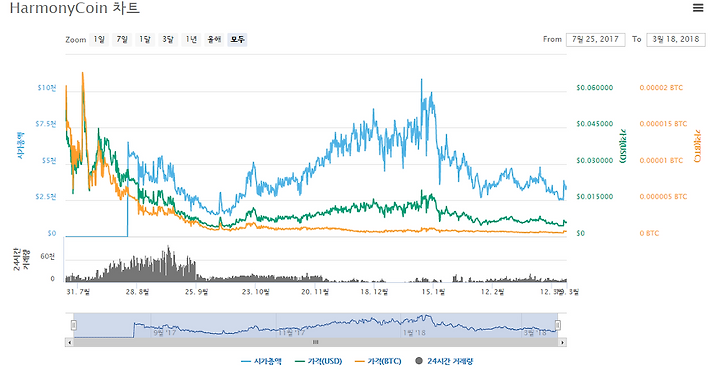Select the 올해 zoom button

pyautogui.click(x=214, y=39)
